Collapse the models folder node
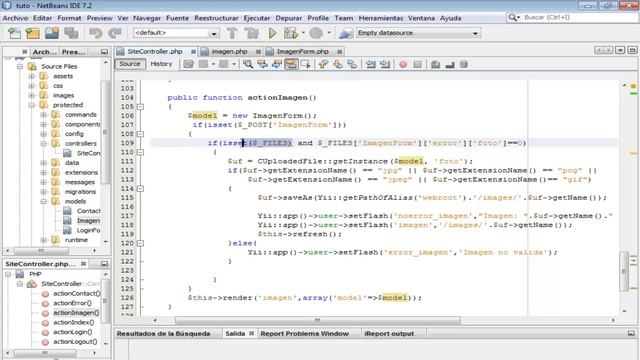Viewport: 640px width, 360px height. 43,202
